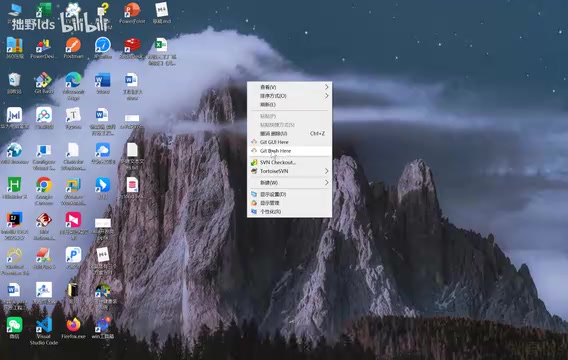Screen dimensions: 568x360
Task: Launch Google Chrome from the desktop
Action: coord(44,191)
